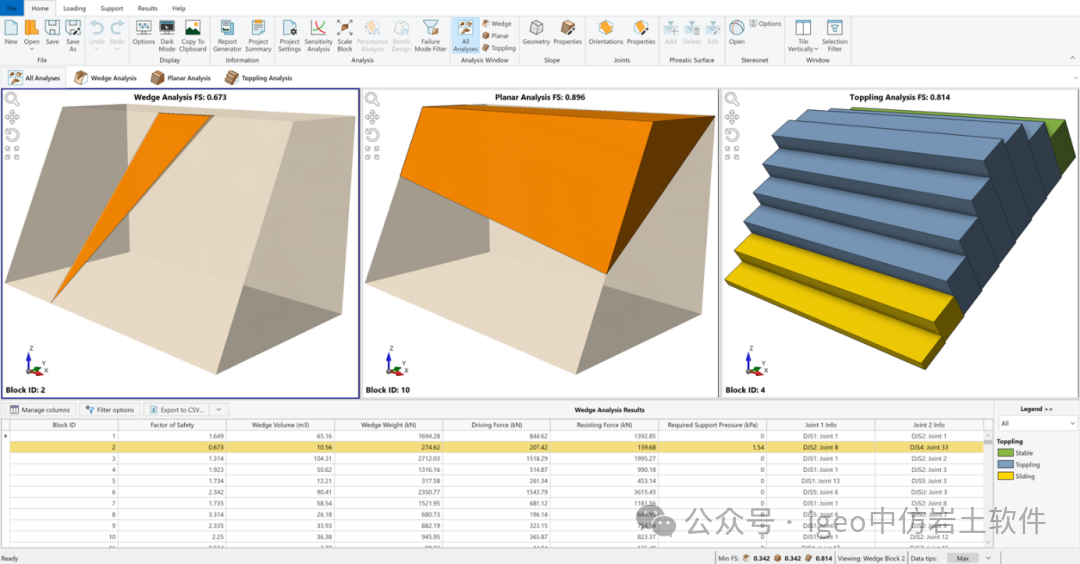Select All Analyses ribbon button
This screenshot has height=564, width=1080.
(x=466, y=36)
